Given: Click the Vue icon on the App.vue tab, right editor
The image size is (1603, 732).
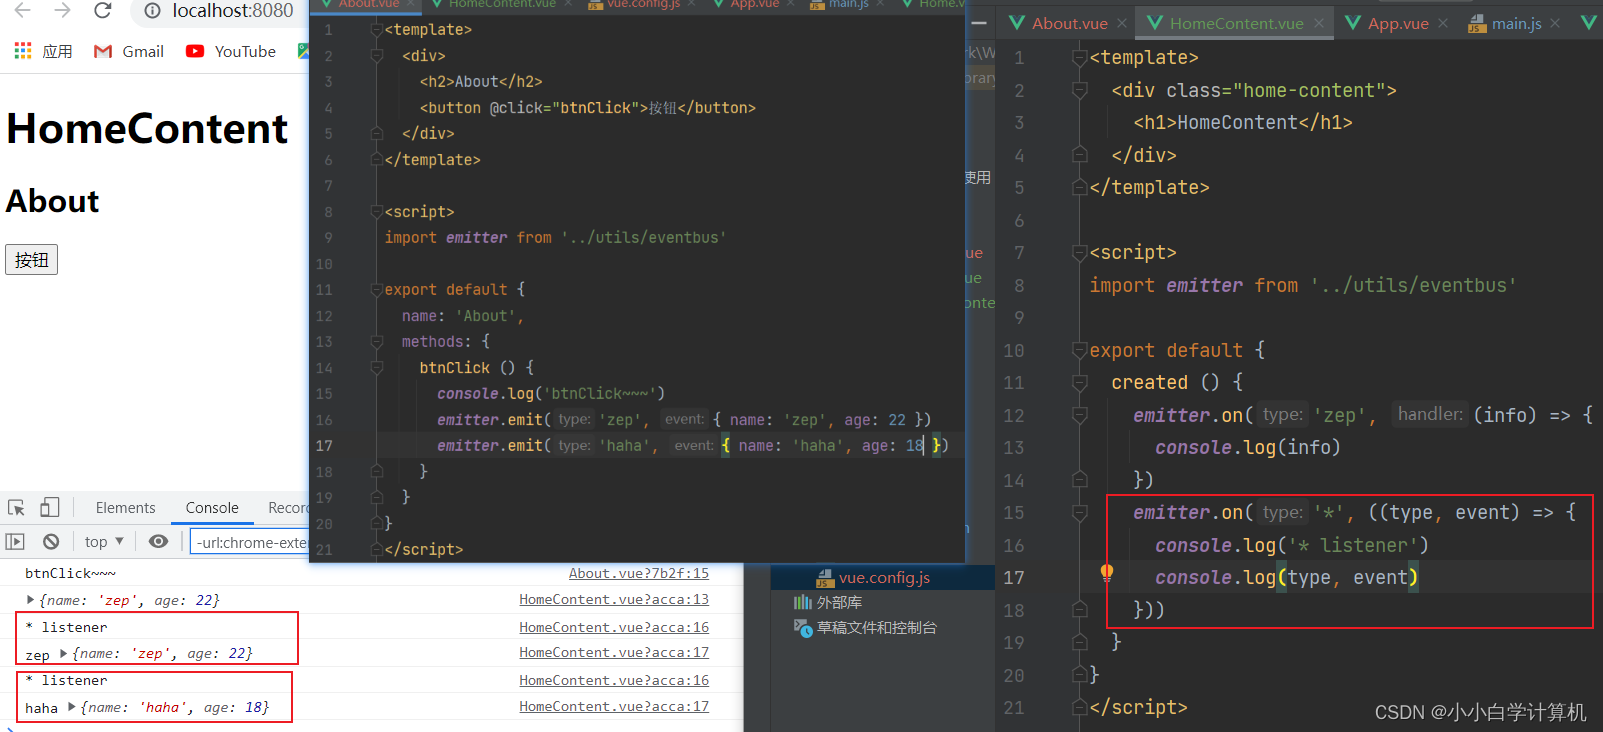Looking at the screenshot, I should [1353, 23].
